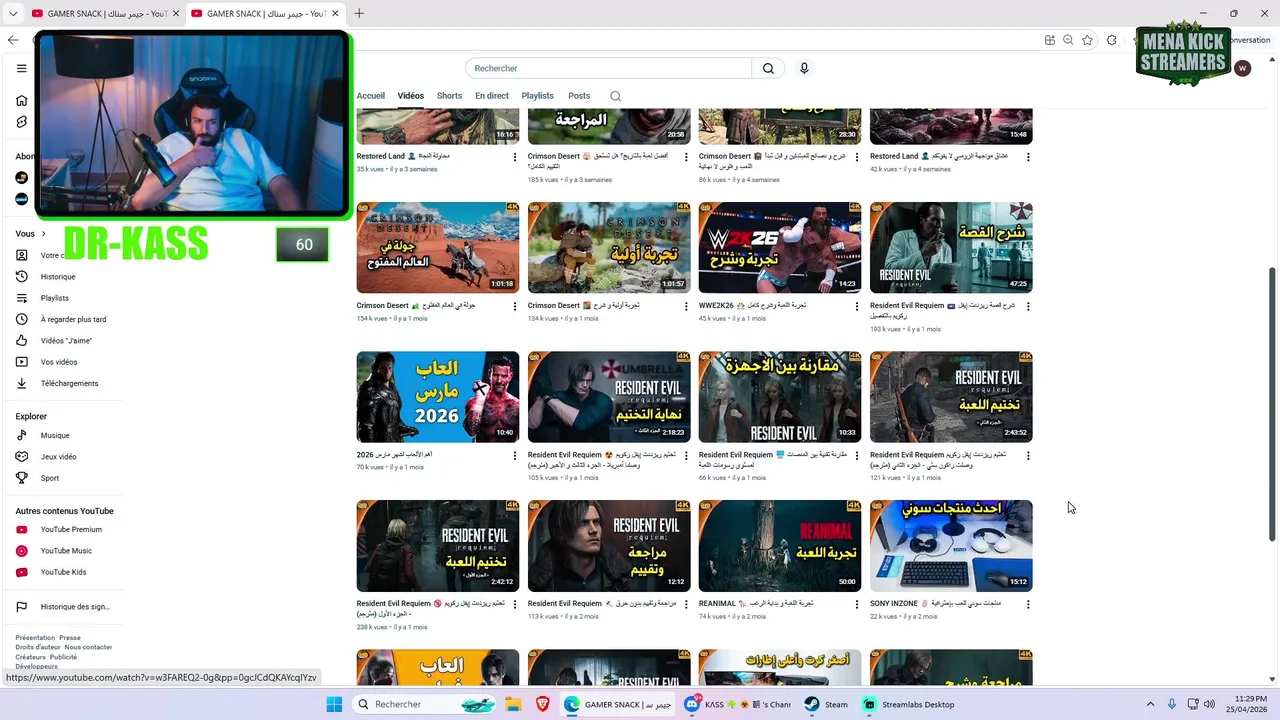Switch to the Accueil channel tab

tap(371, 96)
